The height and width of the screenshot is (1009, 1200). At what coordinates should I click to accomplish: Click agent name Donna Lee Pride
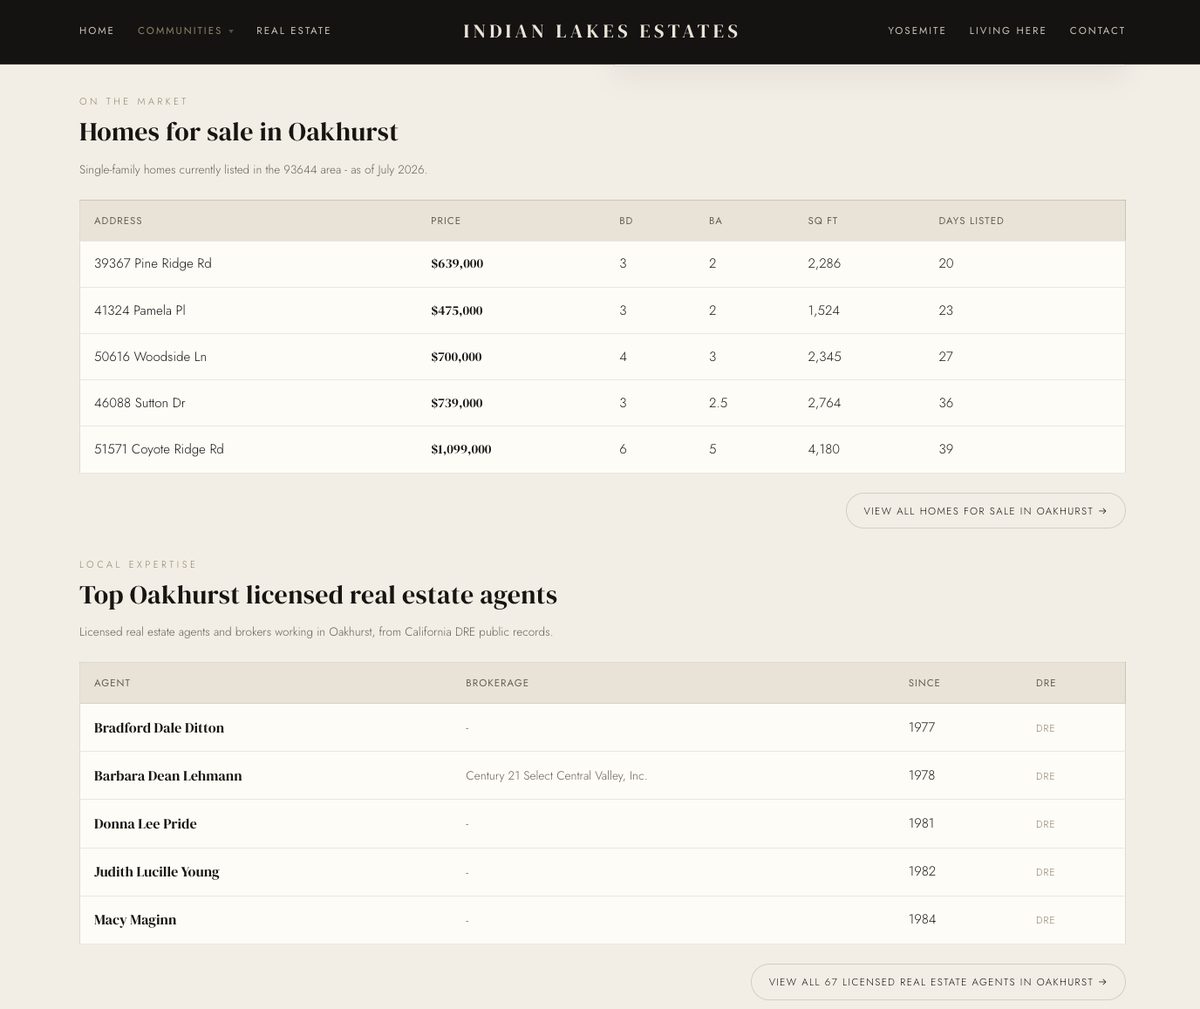click(x=145, y=824)
